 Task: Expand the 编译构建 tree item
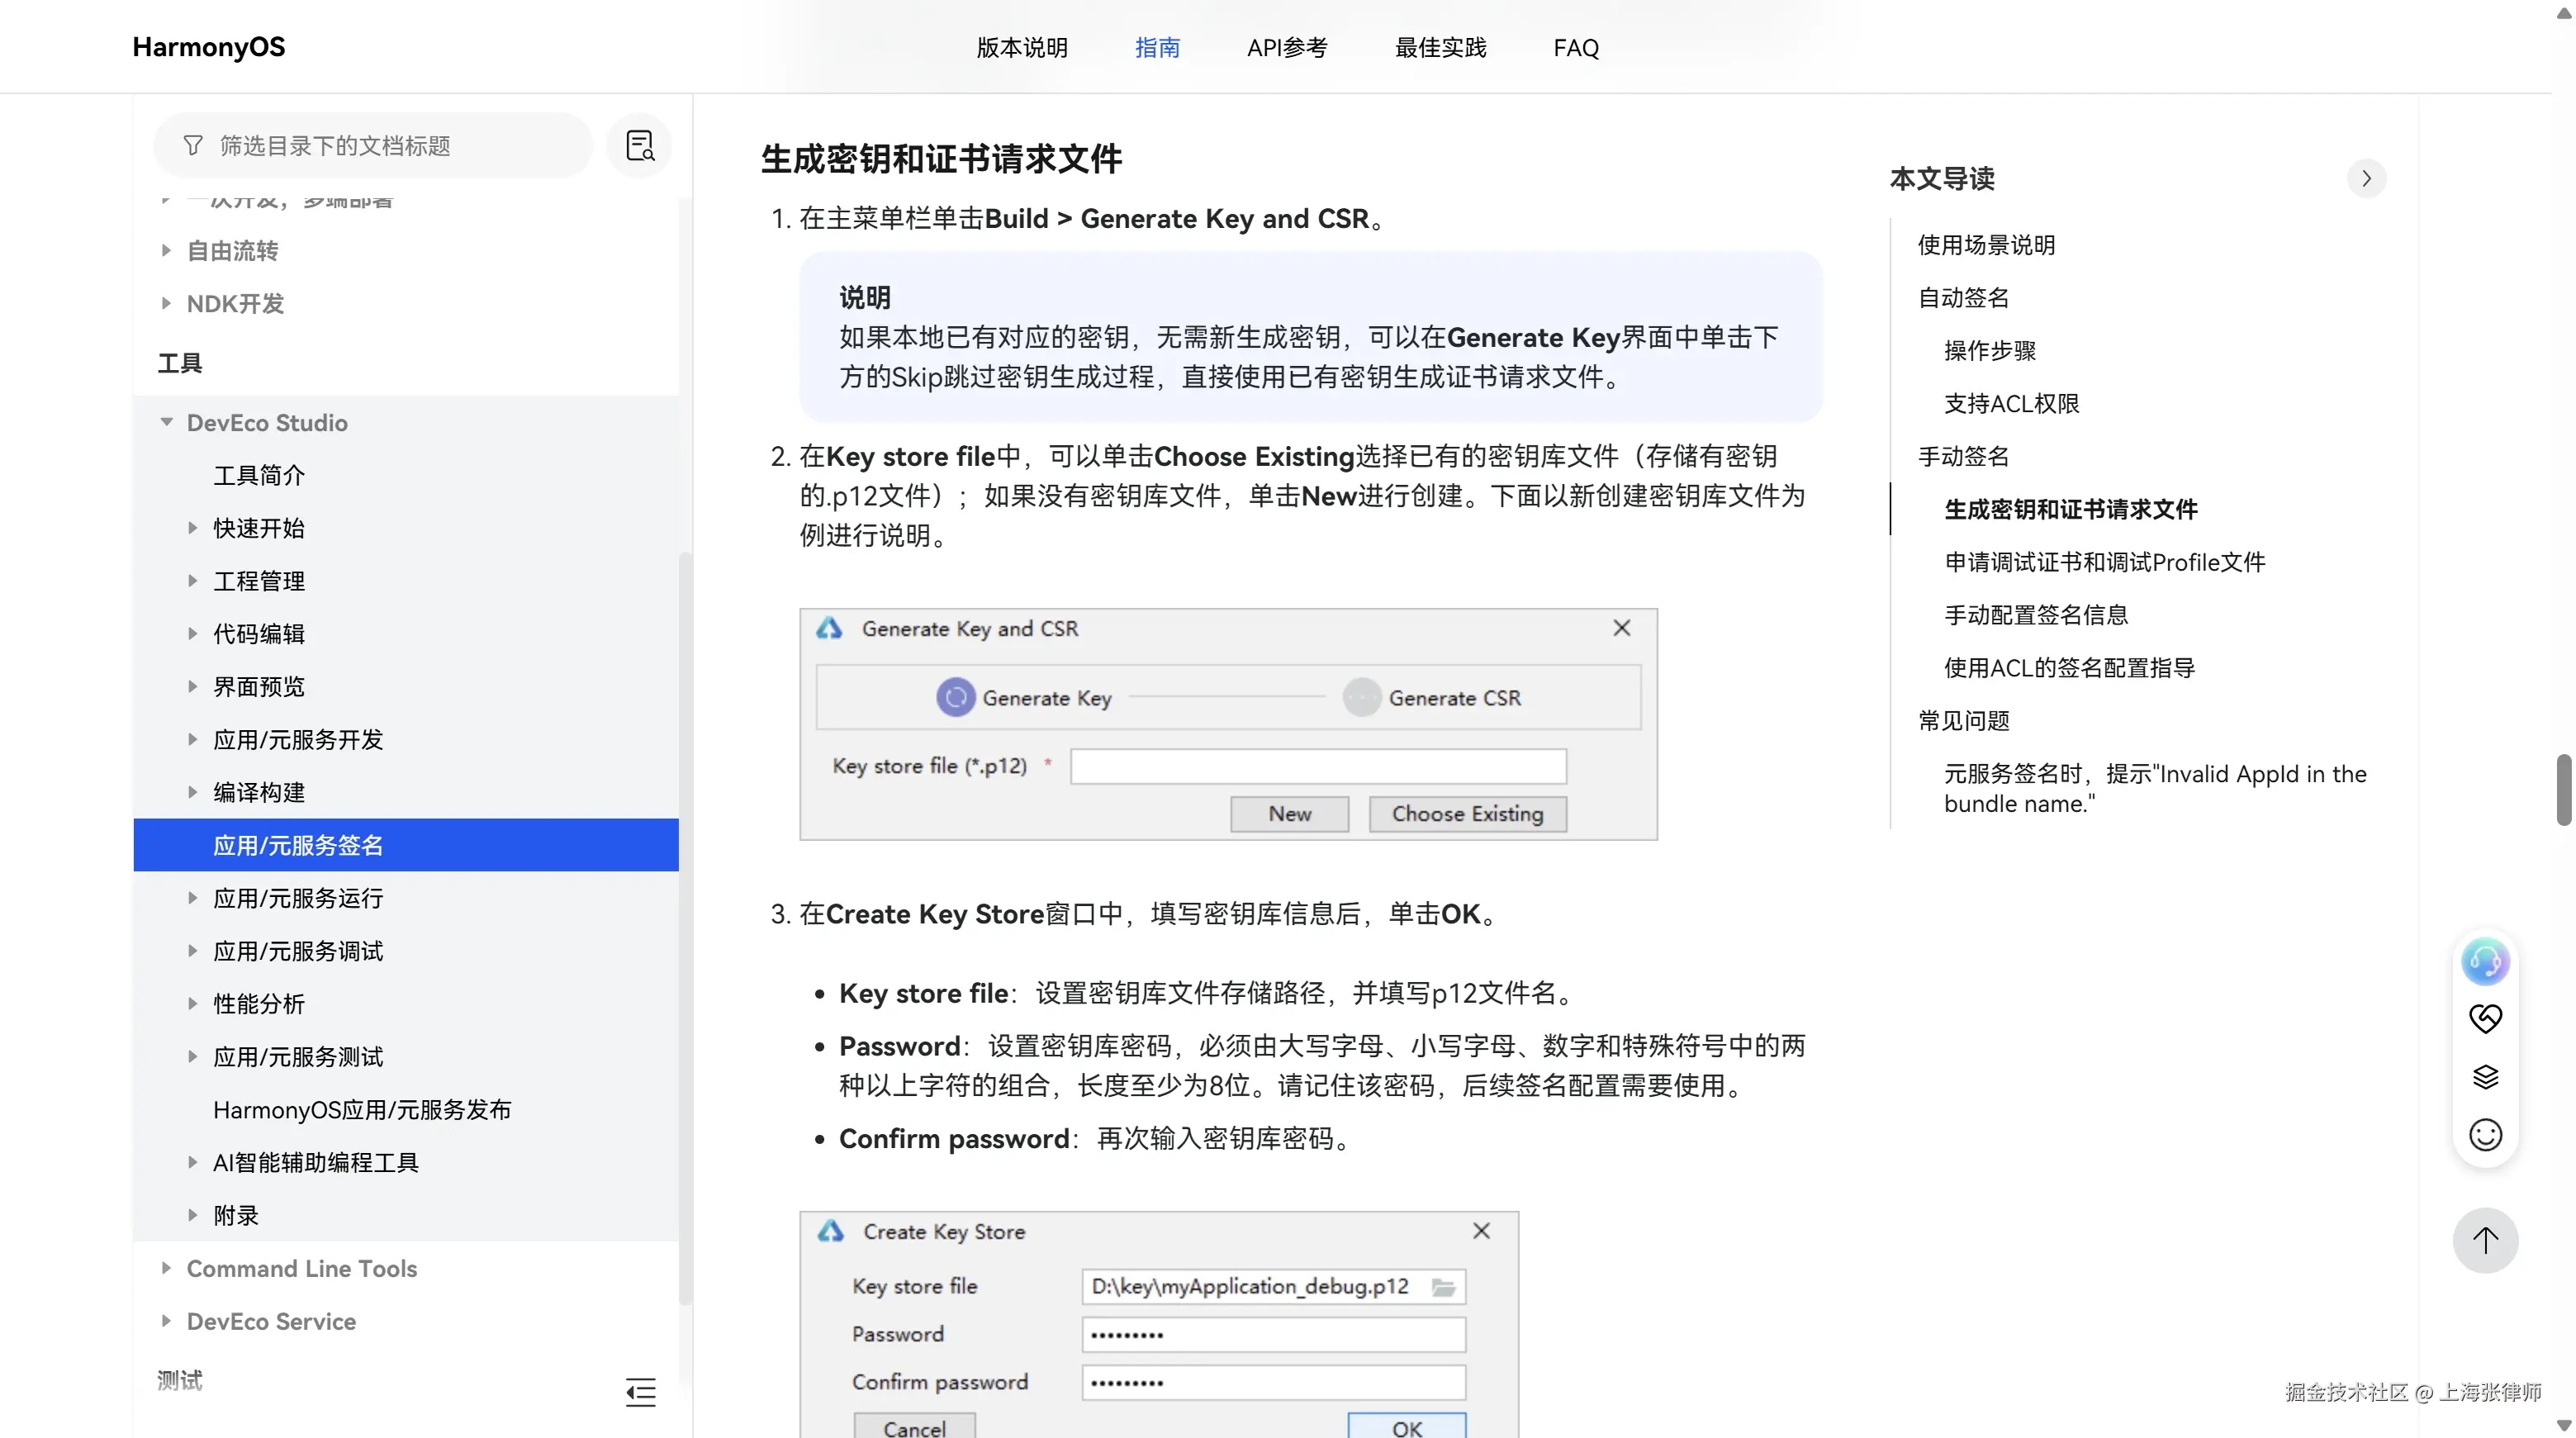[193, 792]
